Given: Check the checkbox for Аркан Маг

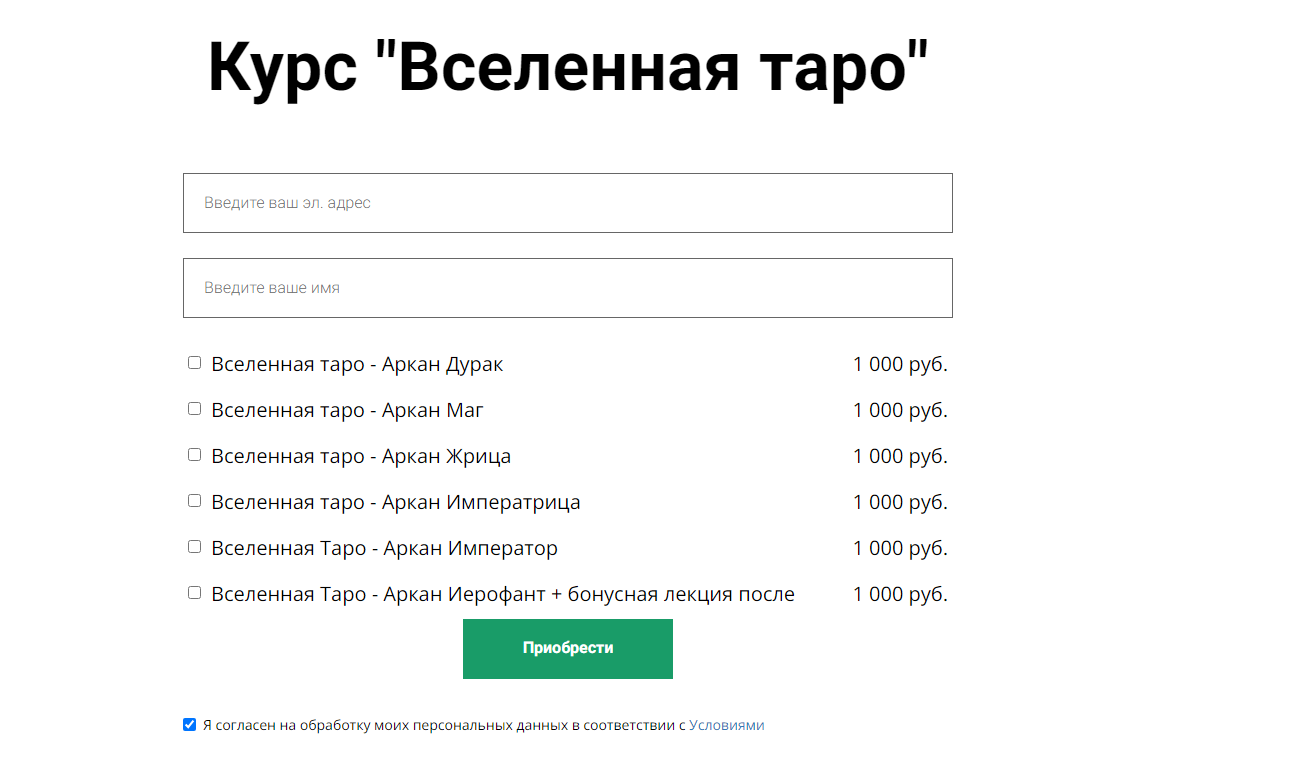Looking at the screenshot, I should (194, 408).
